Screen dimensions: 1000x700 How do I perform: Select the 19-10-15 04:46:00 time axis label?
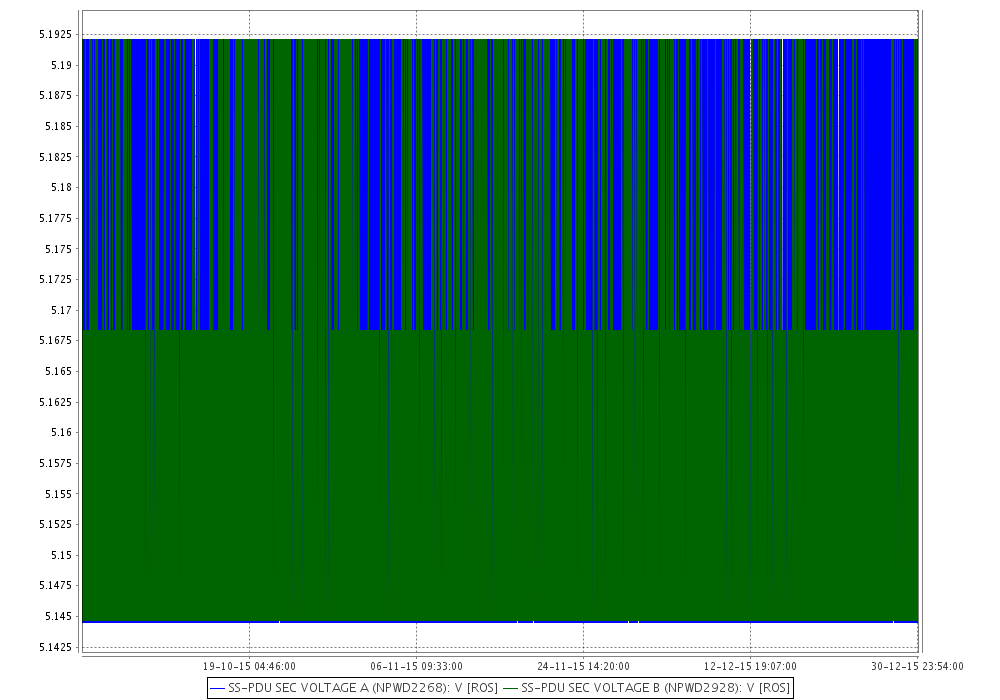coord(249,666)
